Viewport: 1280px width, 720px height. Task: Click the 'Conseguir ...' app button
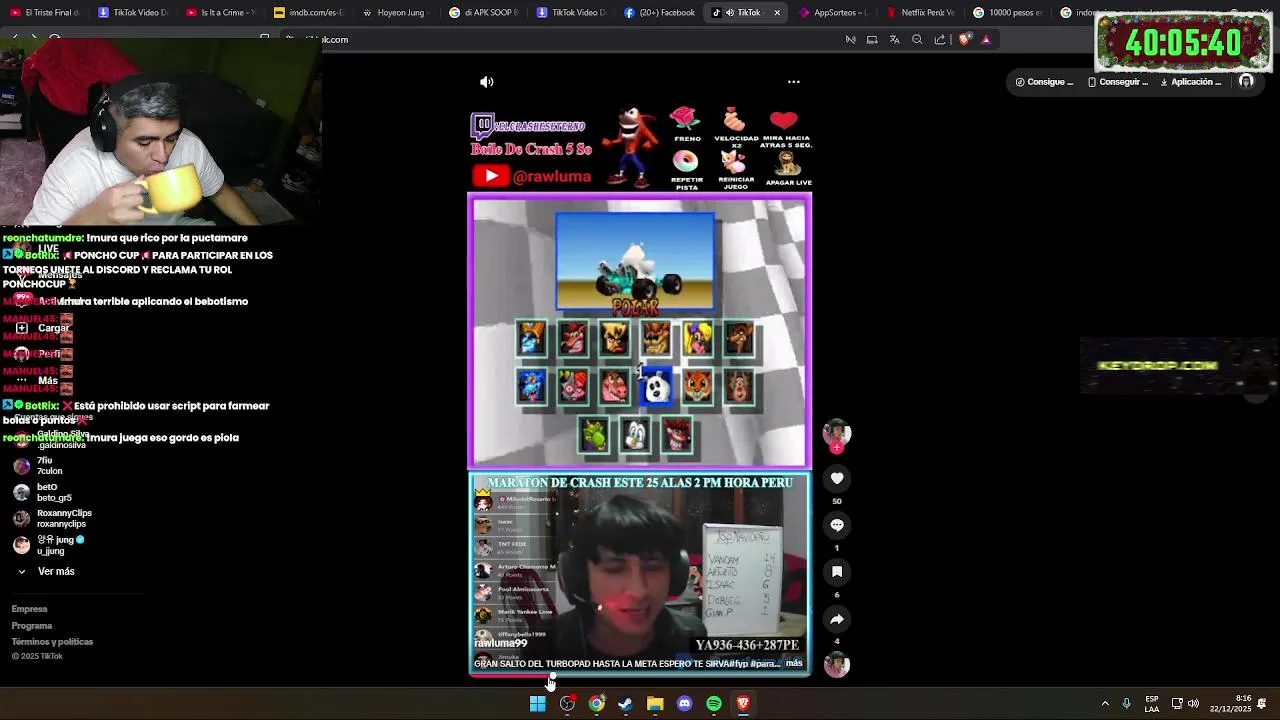1118,82
